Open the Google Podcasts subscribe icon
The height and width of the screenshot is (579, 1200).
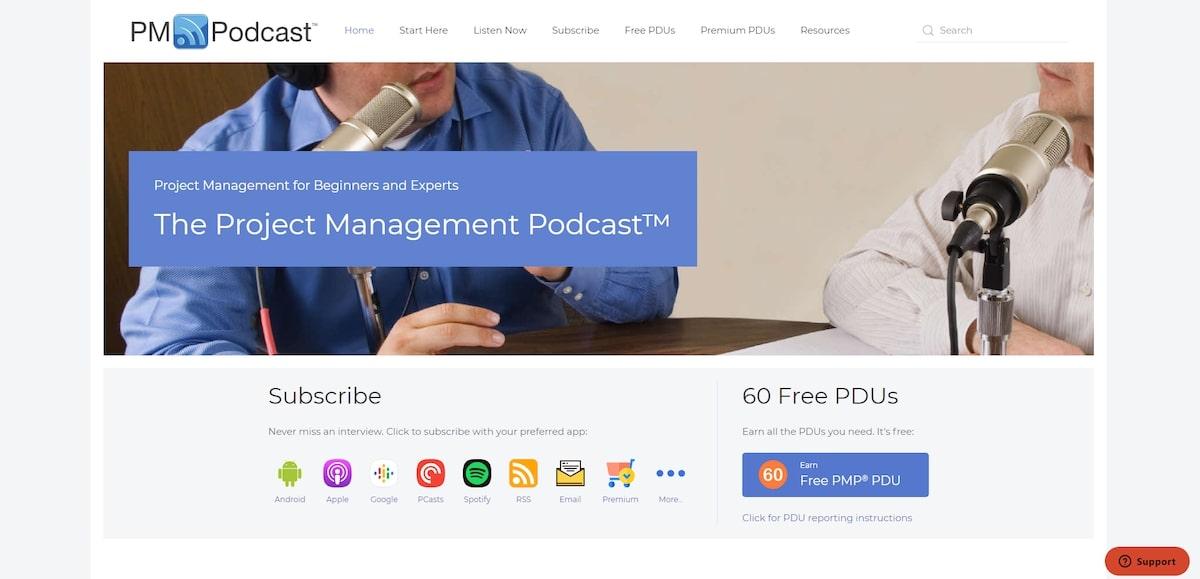click(384, 473)
